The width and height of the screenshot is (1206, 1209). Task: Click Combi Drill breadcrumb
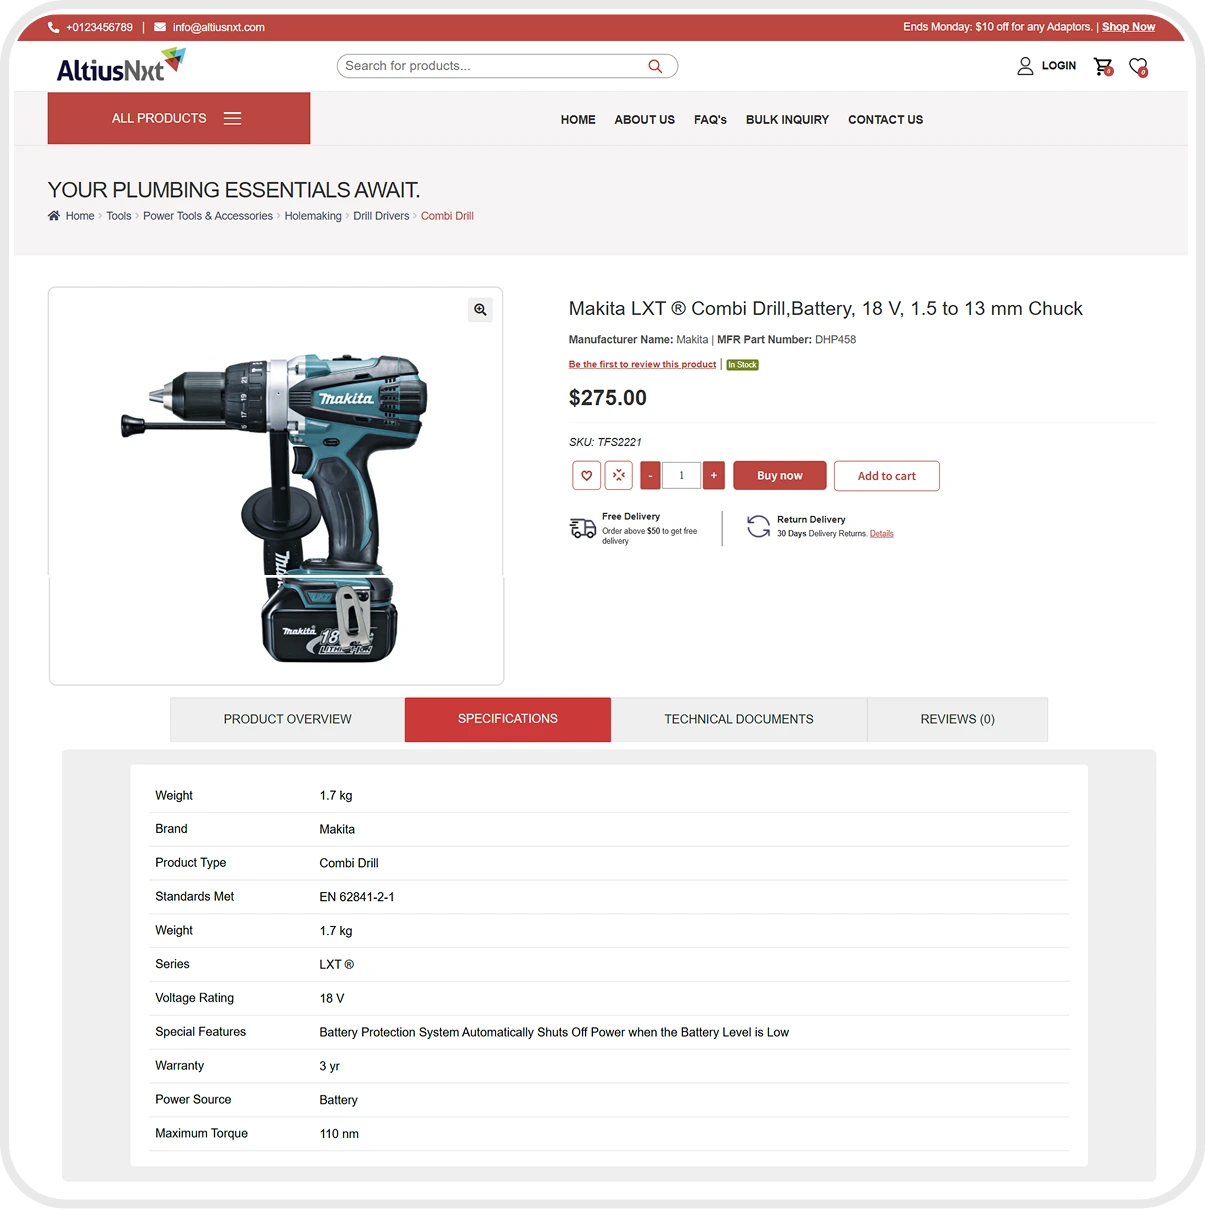(x=447, y=216)
